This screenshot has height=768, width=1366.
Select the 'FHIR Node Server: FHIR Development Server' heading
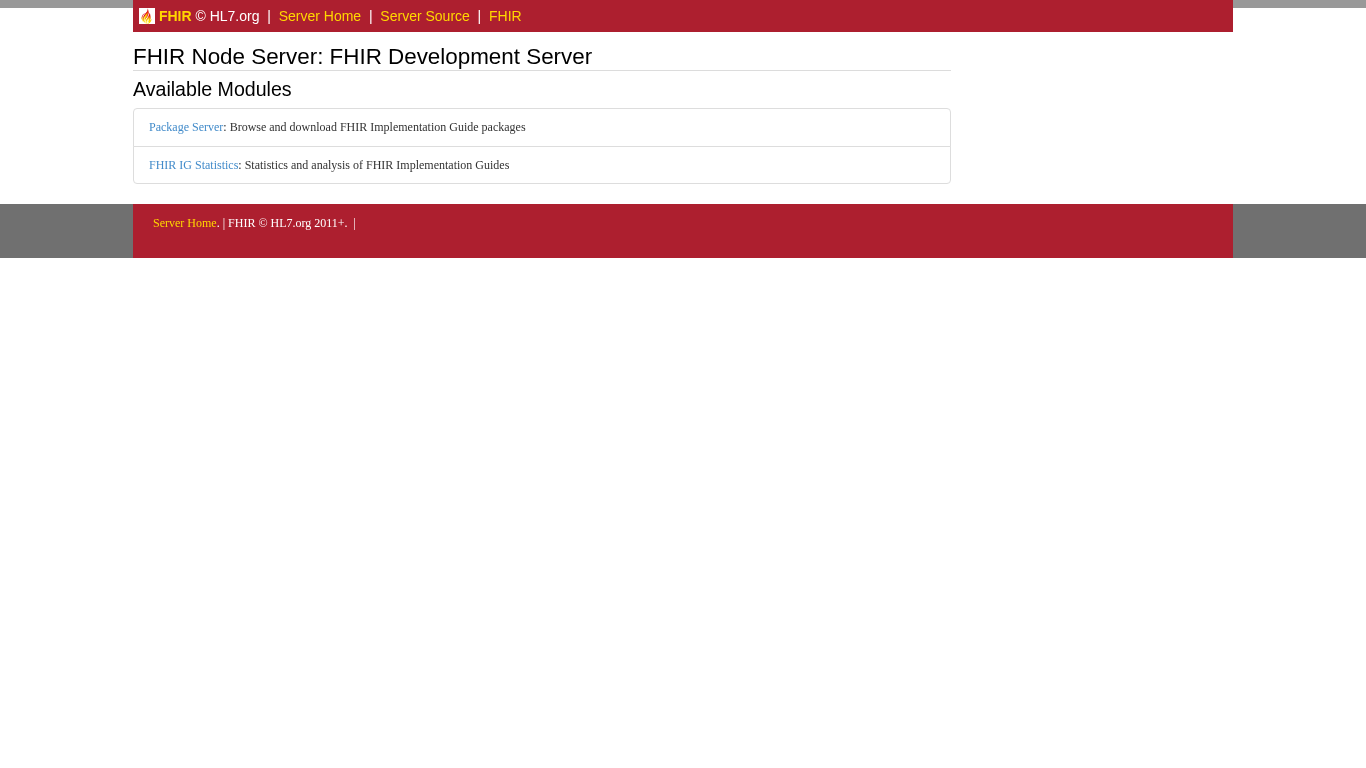point(362,57)
